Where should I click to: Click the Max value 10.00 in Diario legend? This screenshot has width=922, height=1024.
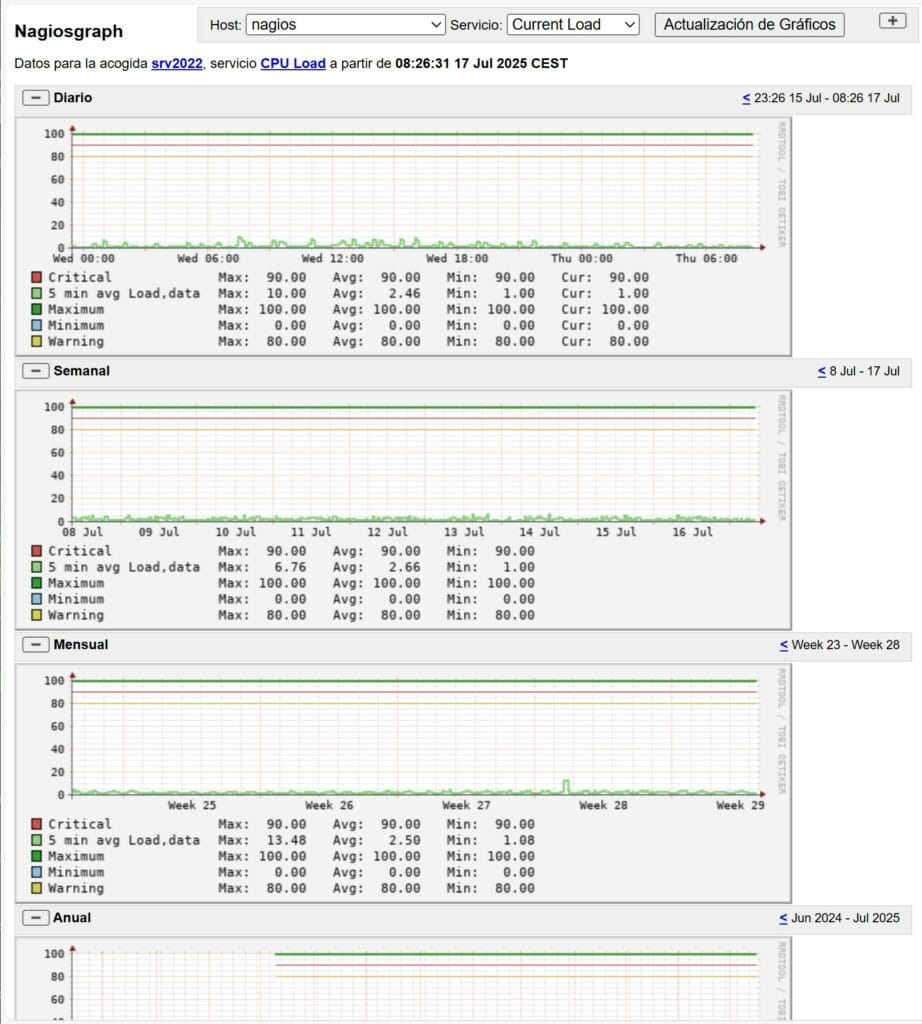pos(286,294)
